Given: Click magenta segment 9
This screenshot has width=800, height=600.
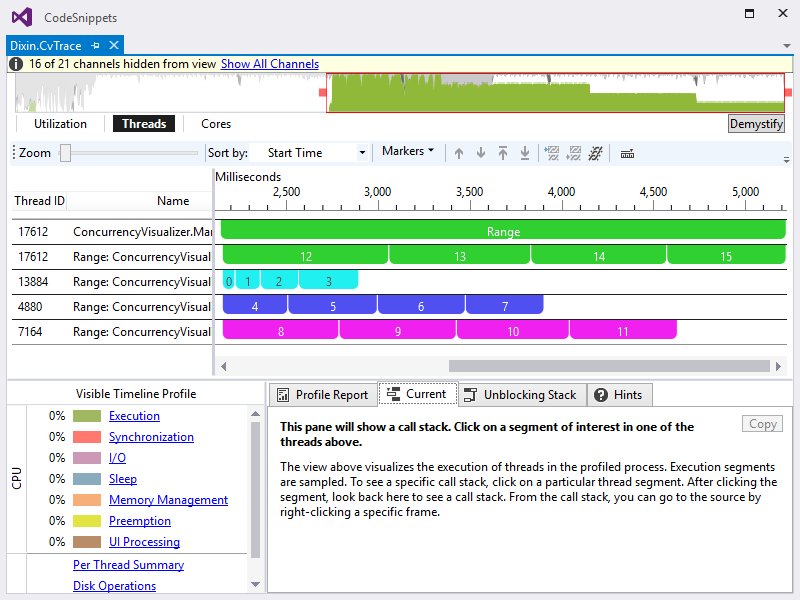Looking at the screenshot, I should point(397,330).
